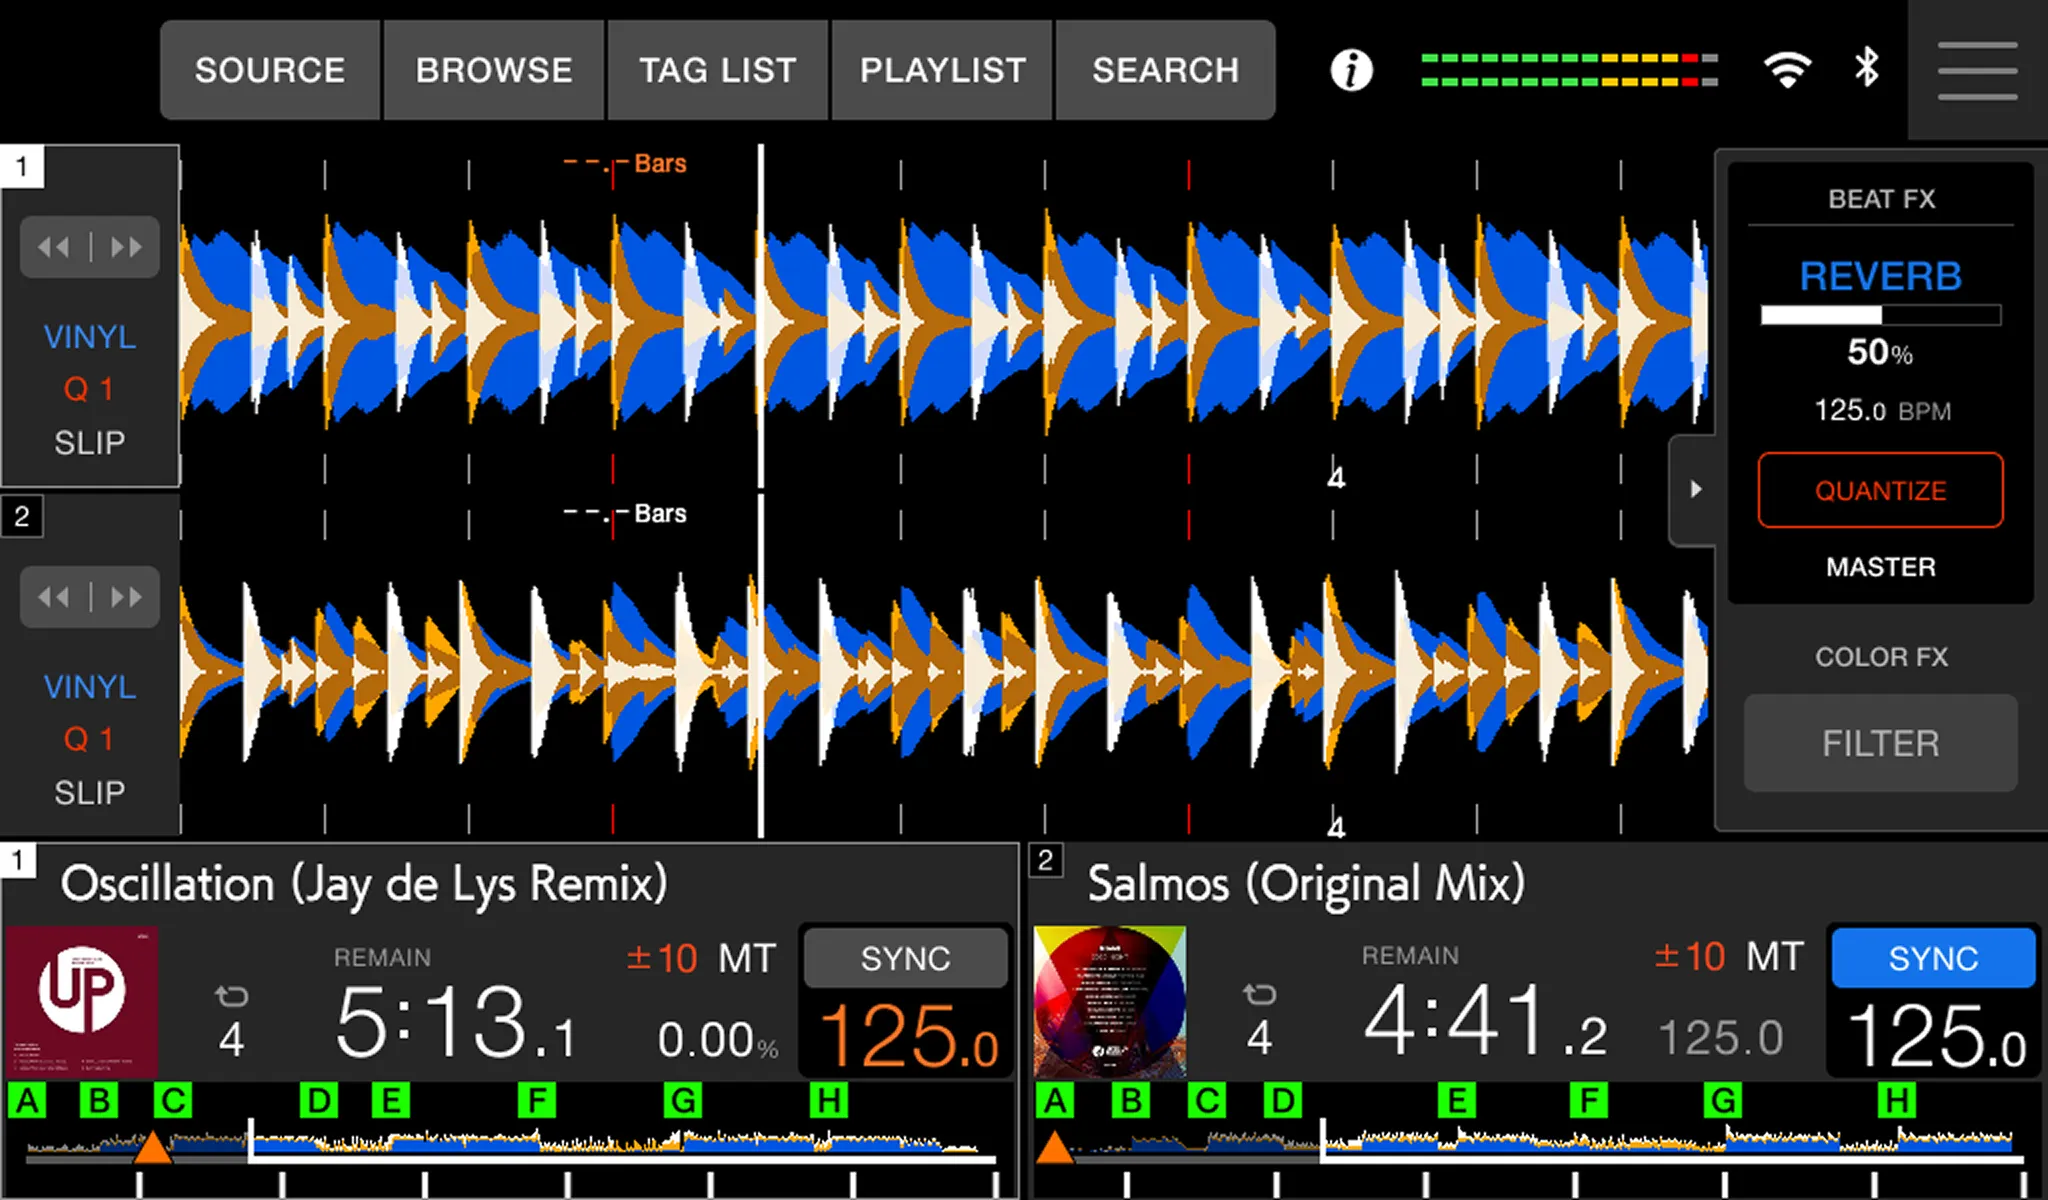
Task: Toggle Q 1 quantize on deck 2
Action: pos(89,739)
